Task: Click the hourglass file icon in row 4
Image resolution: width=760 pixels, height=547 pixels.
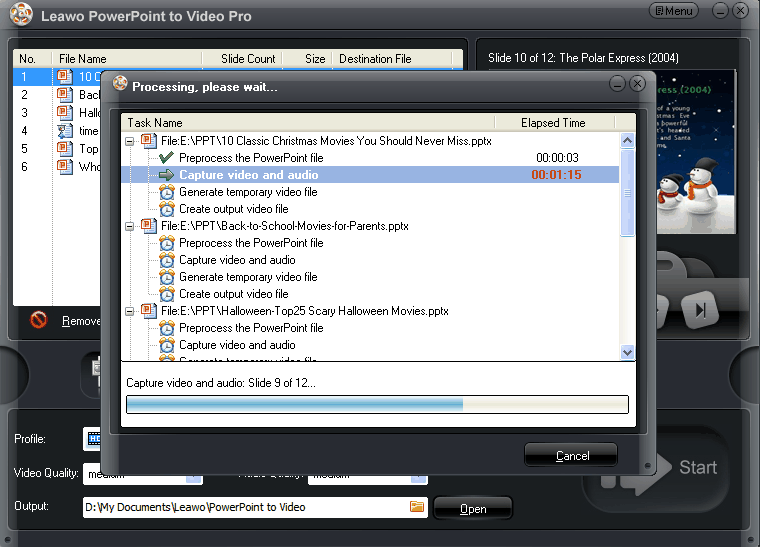Action: pos(64,131)
